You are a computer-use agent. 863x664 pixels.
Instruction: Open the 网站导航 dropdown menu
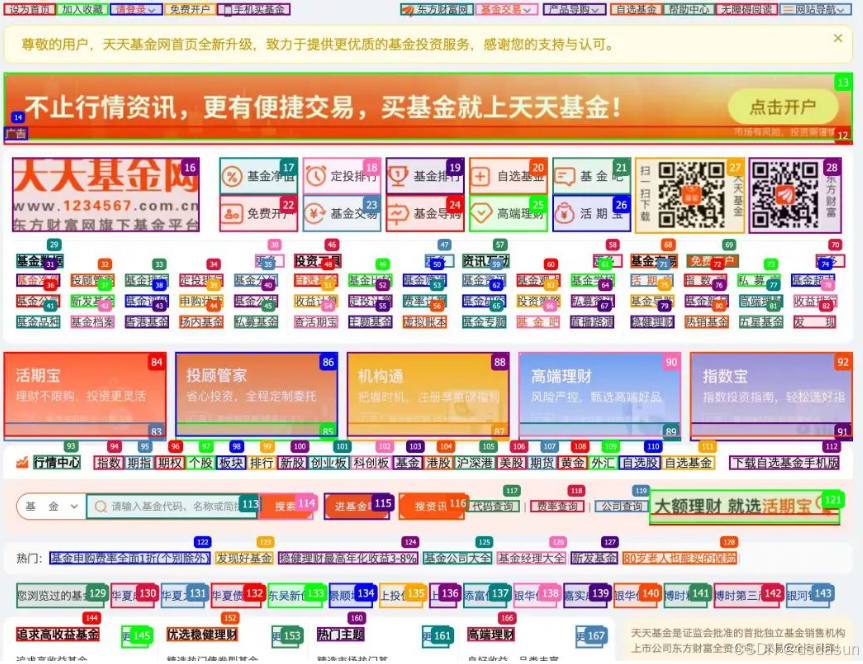coord(816,9)
